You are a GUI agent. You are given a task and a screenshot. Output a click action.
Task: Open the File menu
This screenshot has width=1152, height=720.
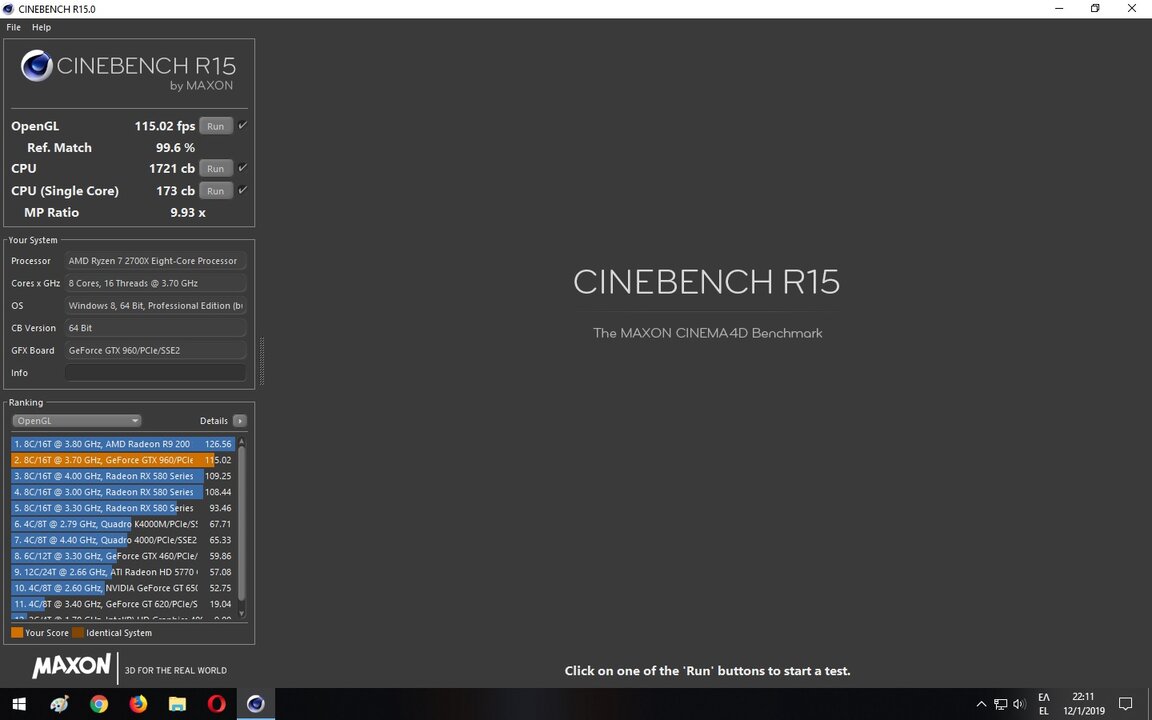click(x=13, y=27)
